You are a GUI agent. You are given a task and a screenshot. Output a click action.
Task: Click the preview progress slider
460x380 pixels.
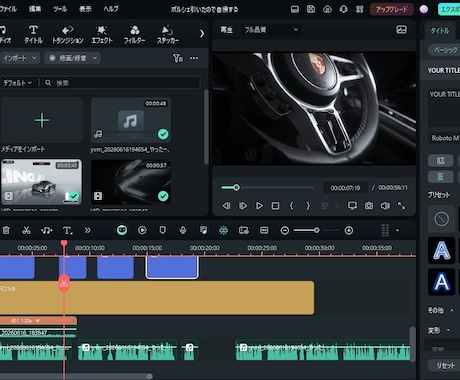point(267,188)
